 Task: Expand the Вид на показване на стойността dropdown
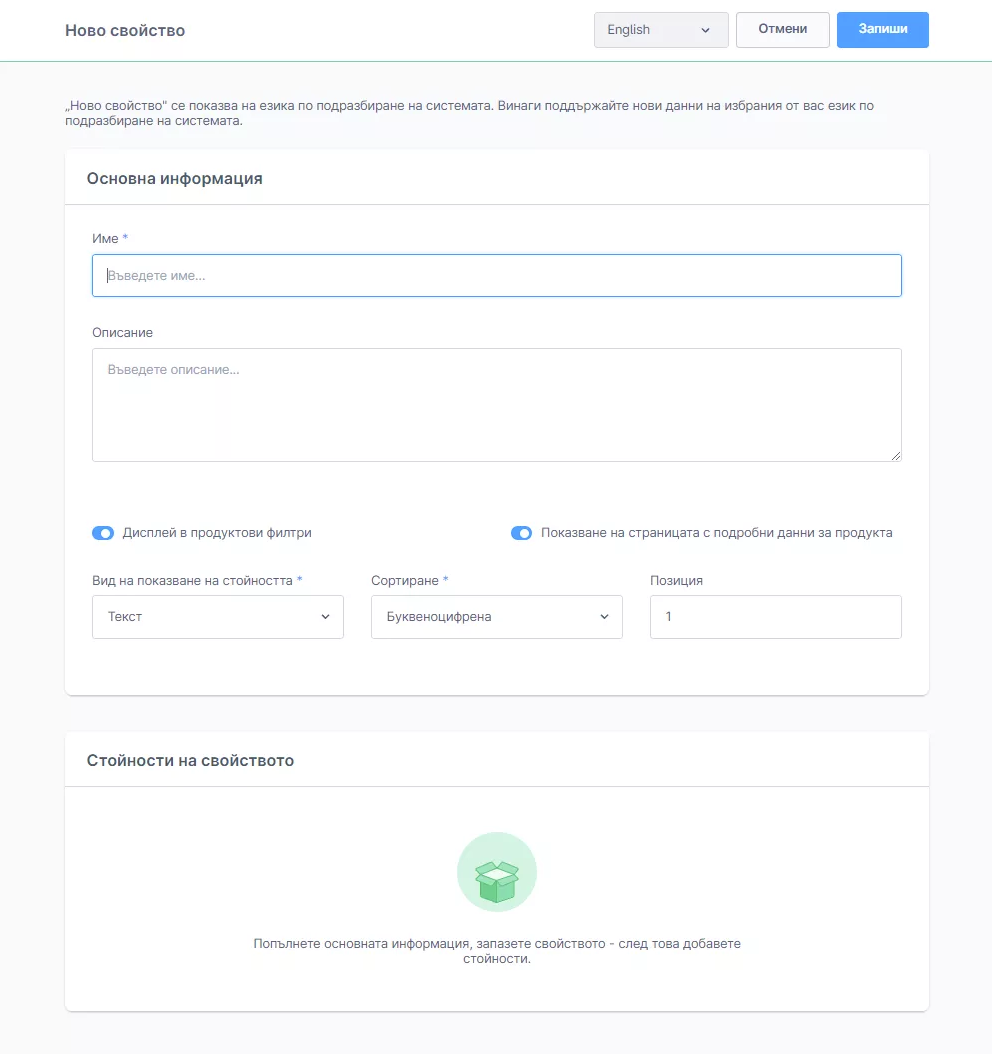[x=217, y=617]
